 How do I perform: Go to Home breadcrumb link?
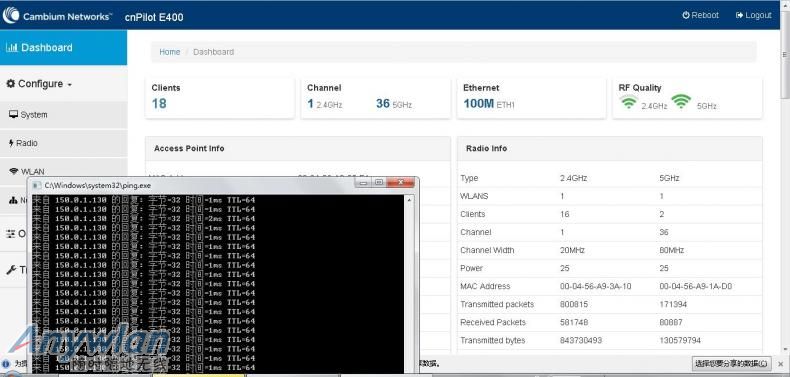tap(169, 52)
